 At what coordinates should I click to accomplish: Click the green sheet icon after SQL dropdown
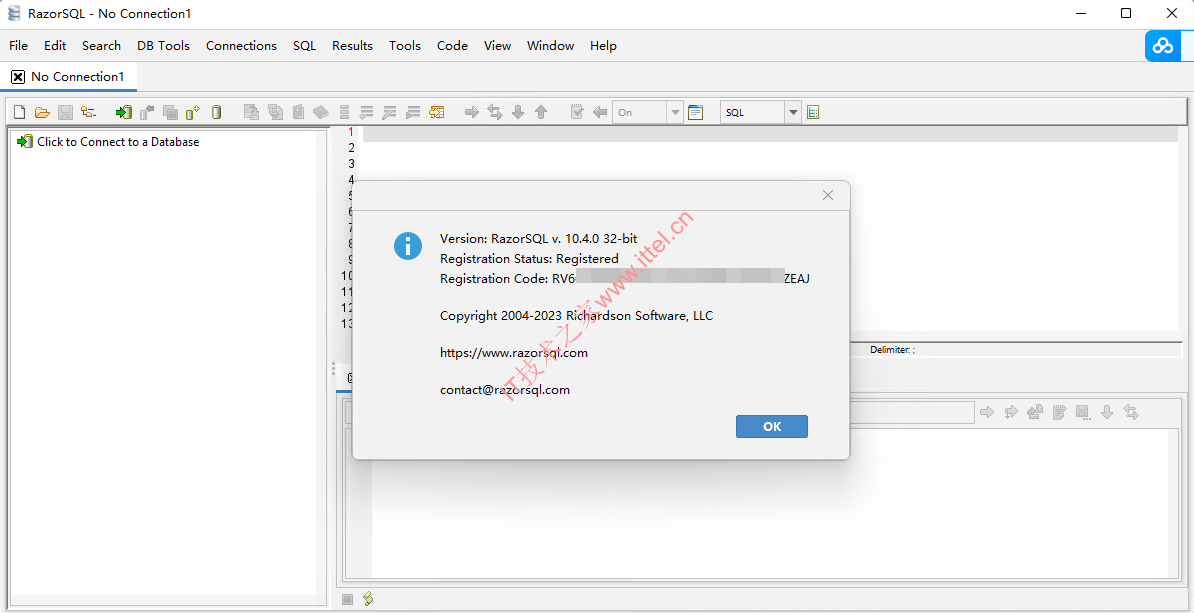(x=813, y=113)
